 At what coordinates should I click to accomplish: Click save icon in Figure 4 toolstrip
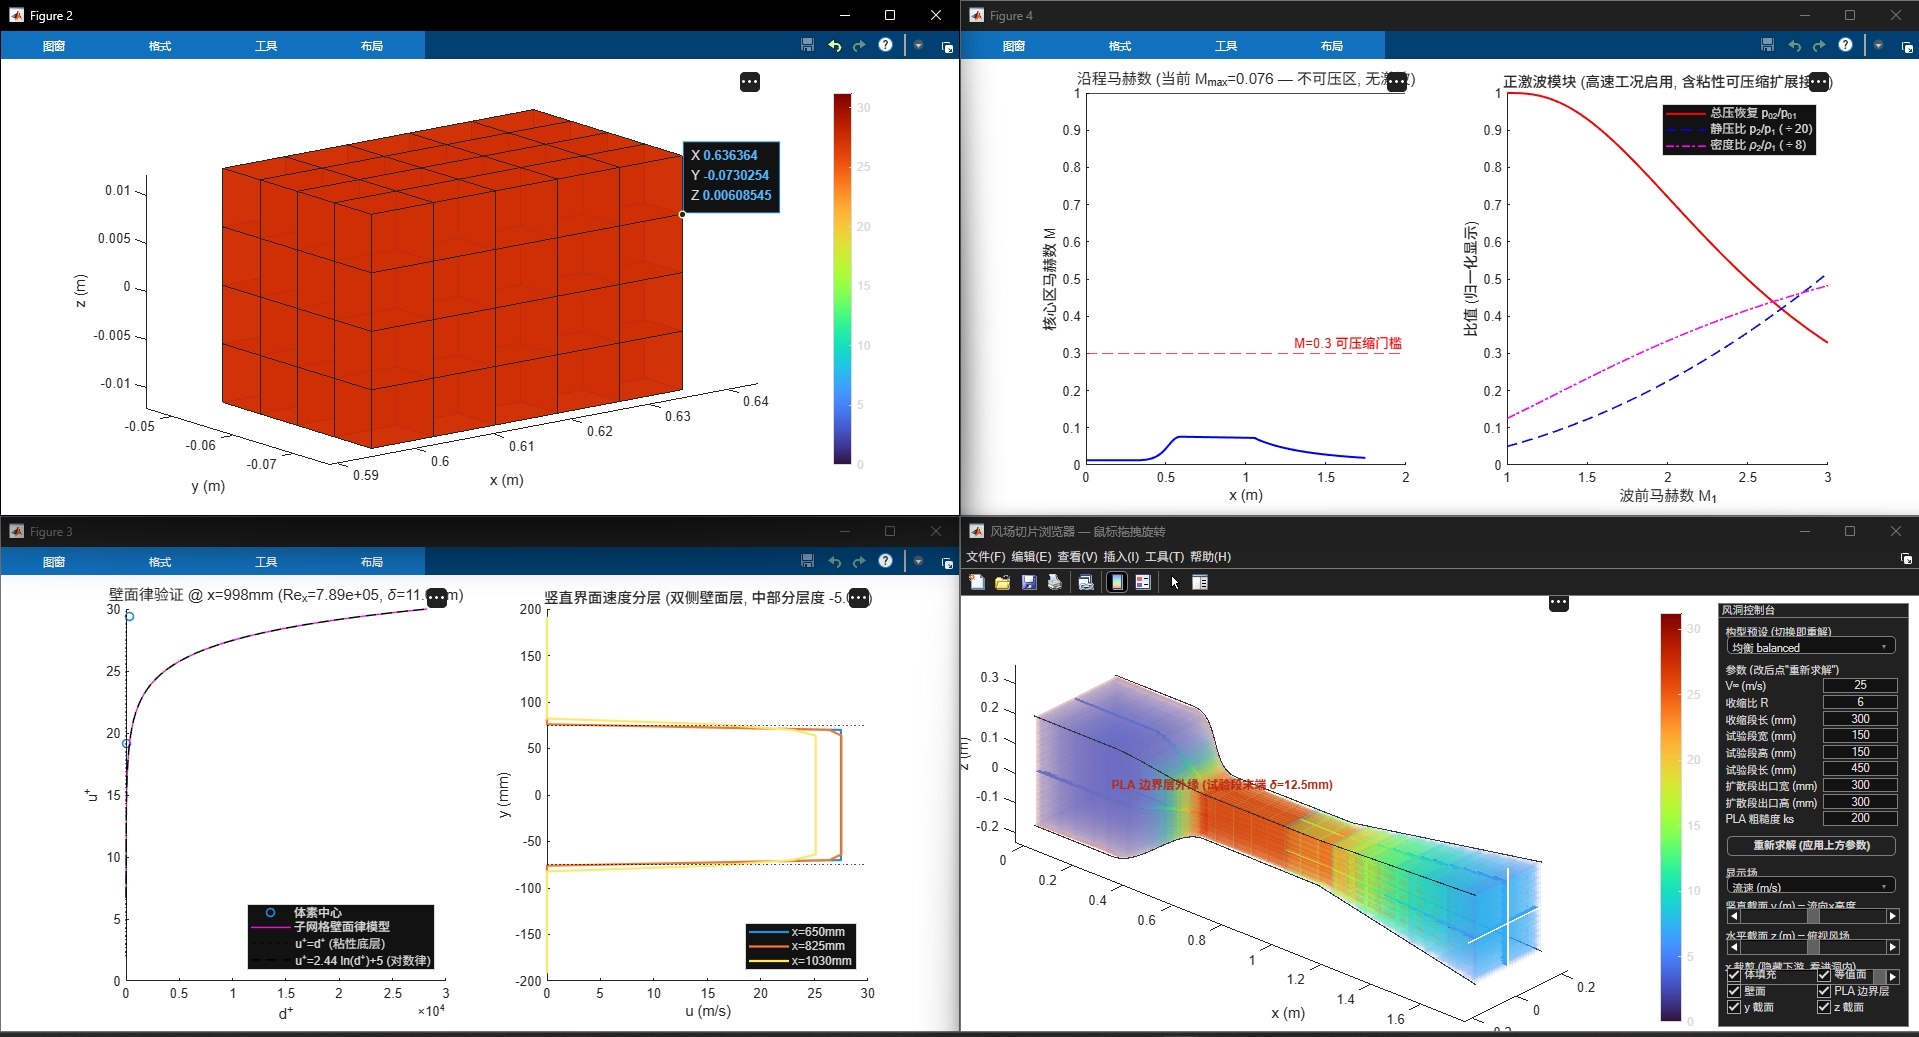click(1768, 45)
